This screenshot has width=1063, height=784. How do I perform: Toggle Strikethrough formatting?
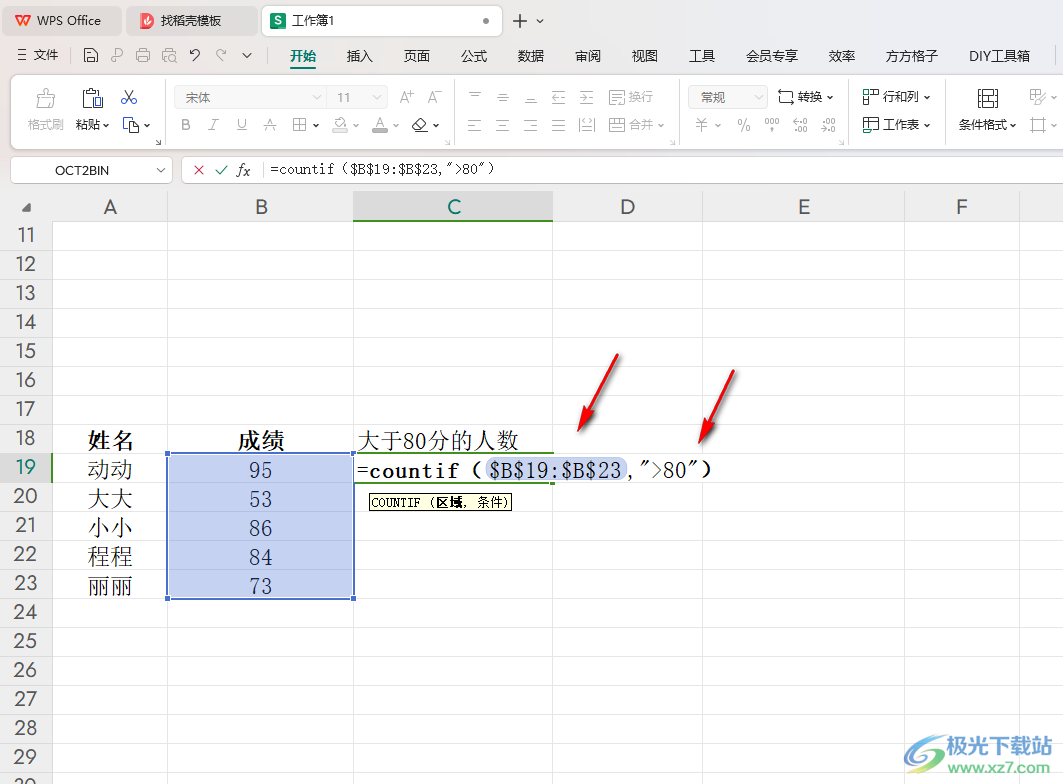pyautogui.click(x=270, y=125)
